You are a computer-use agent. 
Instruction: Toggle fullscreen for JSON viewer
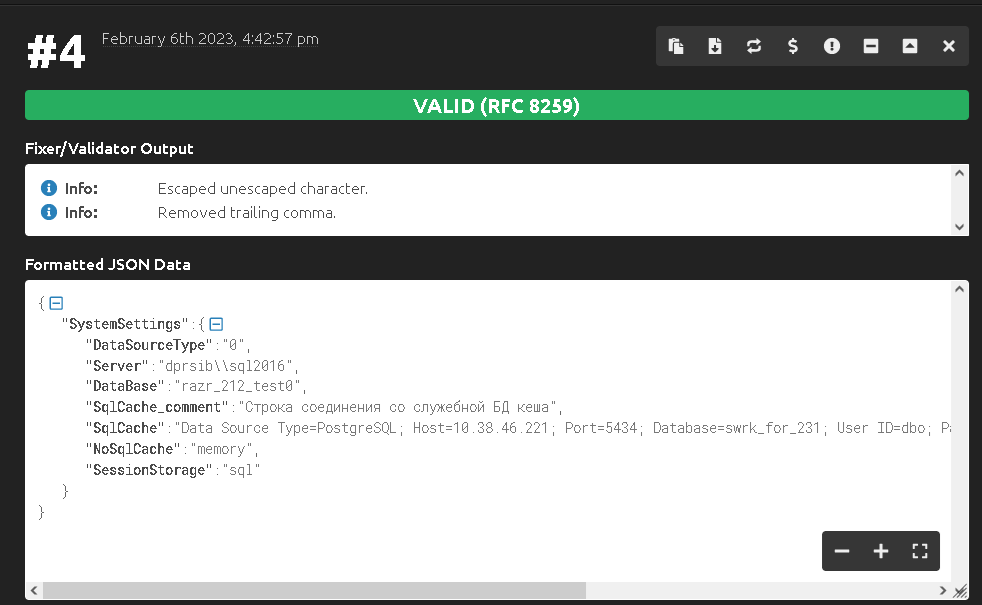(919, 551)
